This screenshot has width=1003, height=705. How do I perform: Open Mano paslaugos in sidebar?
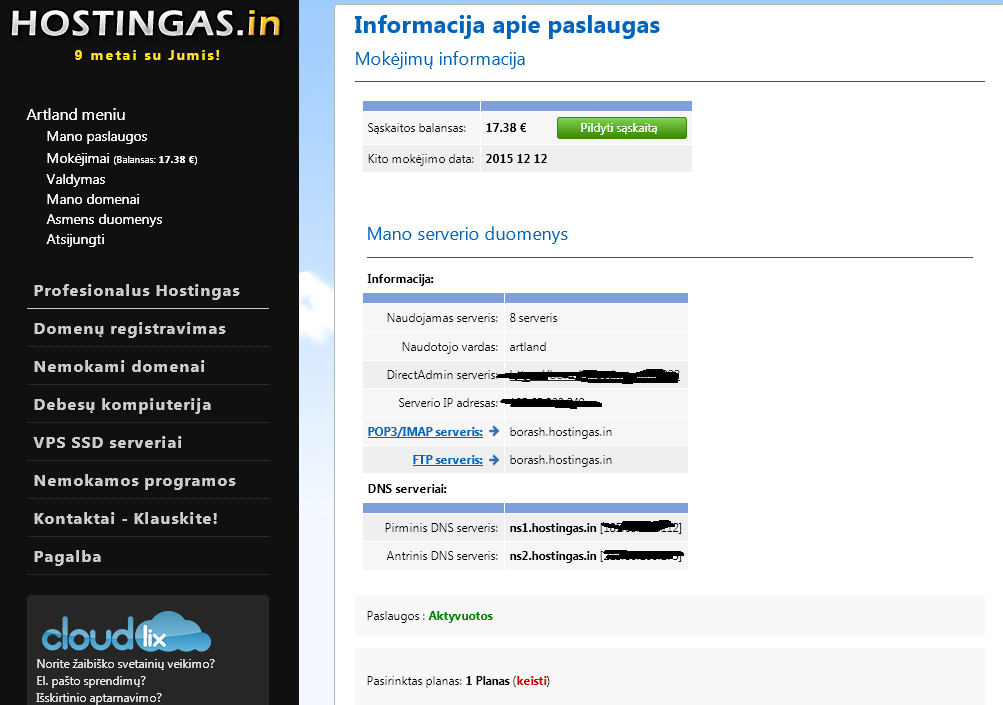[x=97, y=136]
